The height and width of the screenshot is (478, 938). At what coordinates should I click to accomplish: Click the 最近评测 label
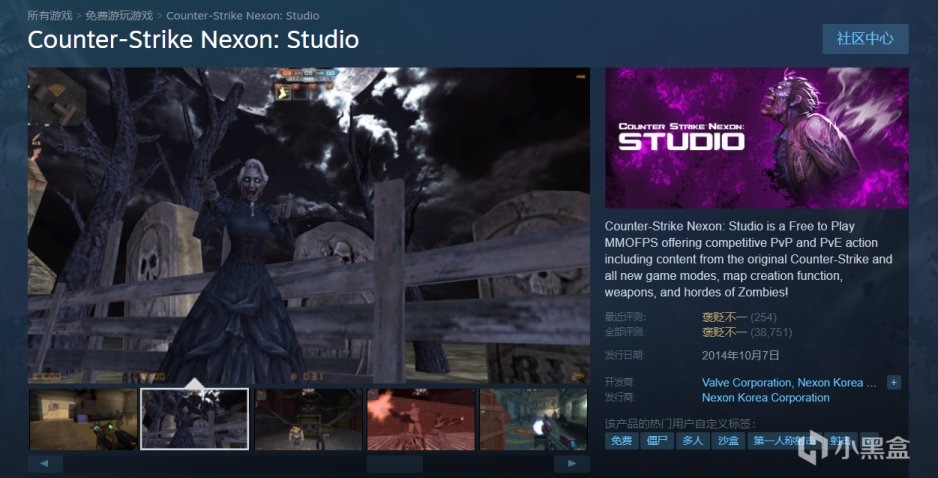tap(625, 317)
